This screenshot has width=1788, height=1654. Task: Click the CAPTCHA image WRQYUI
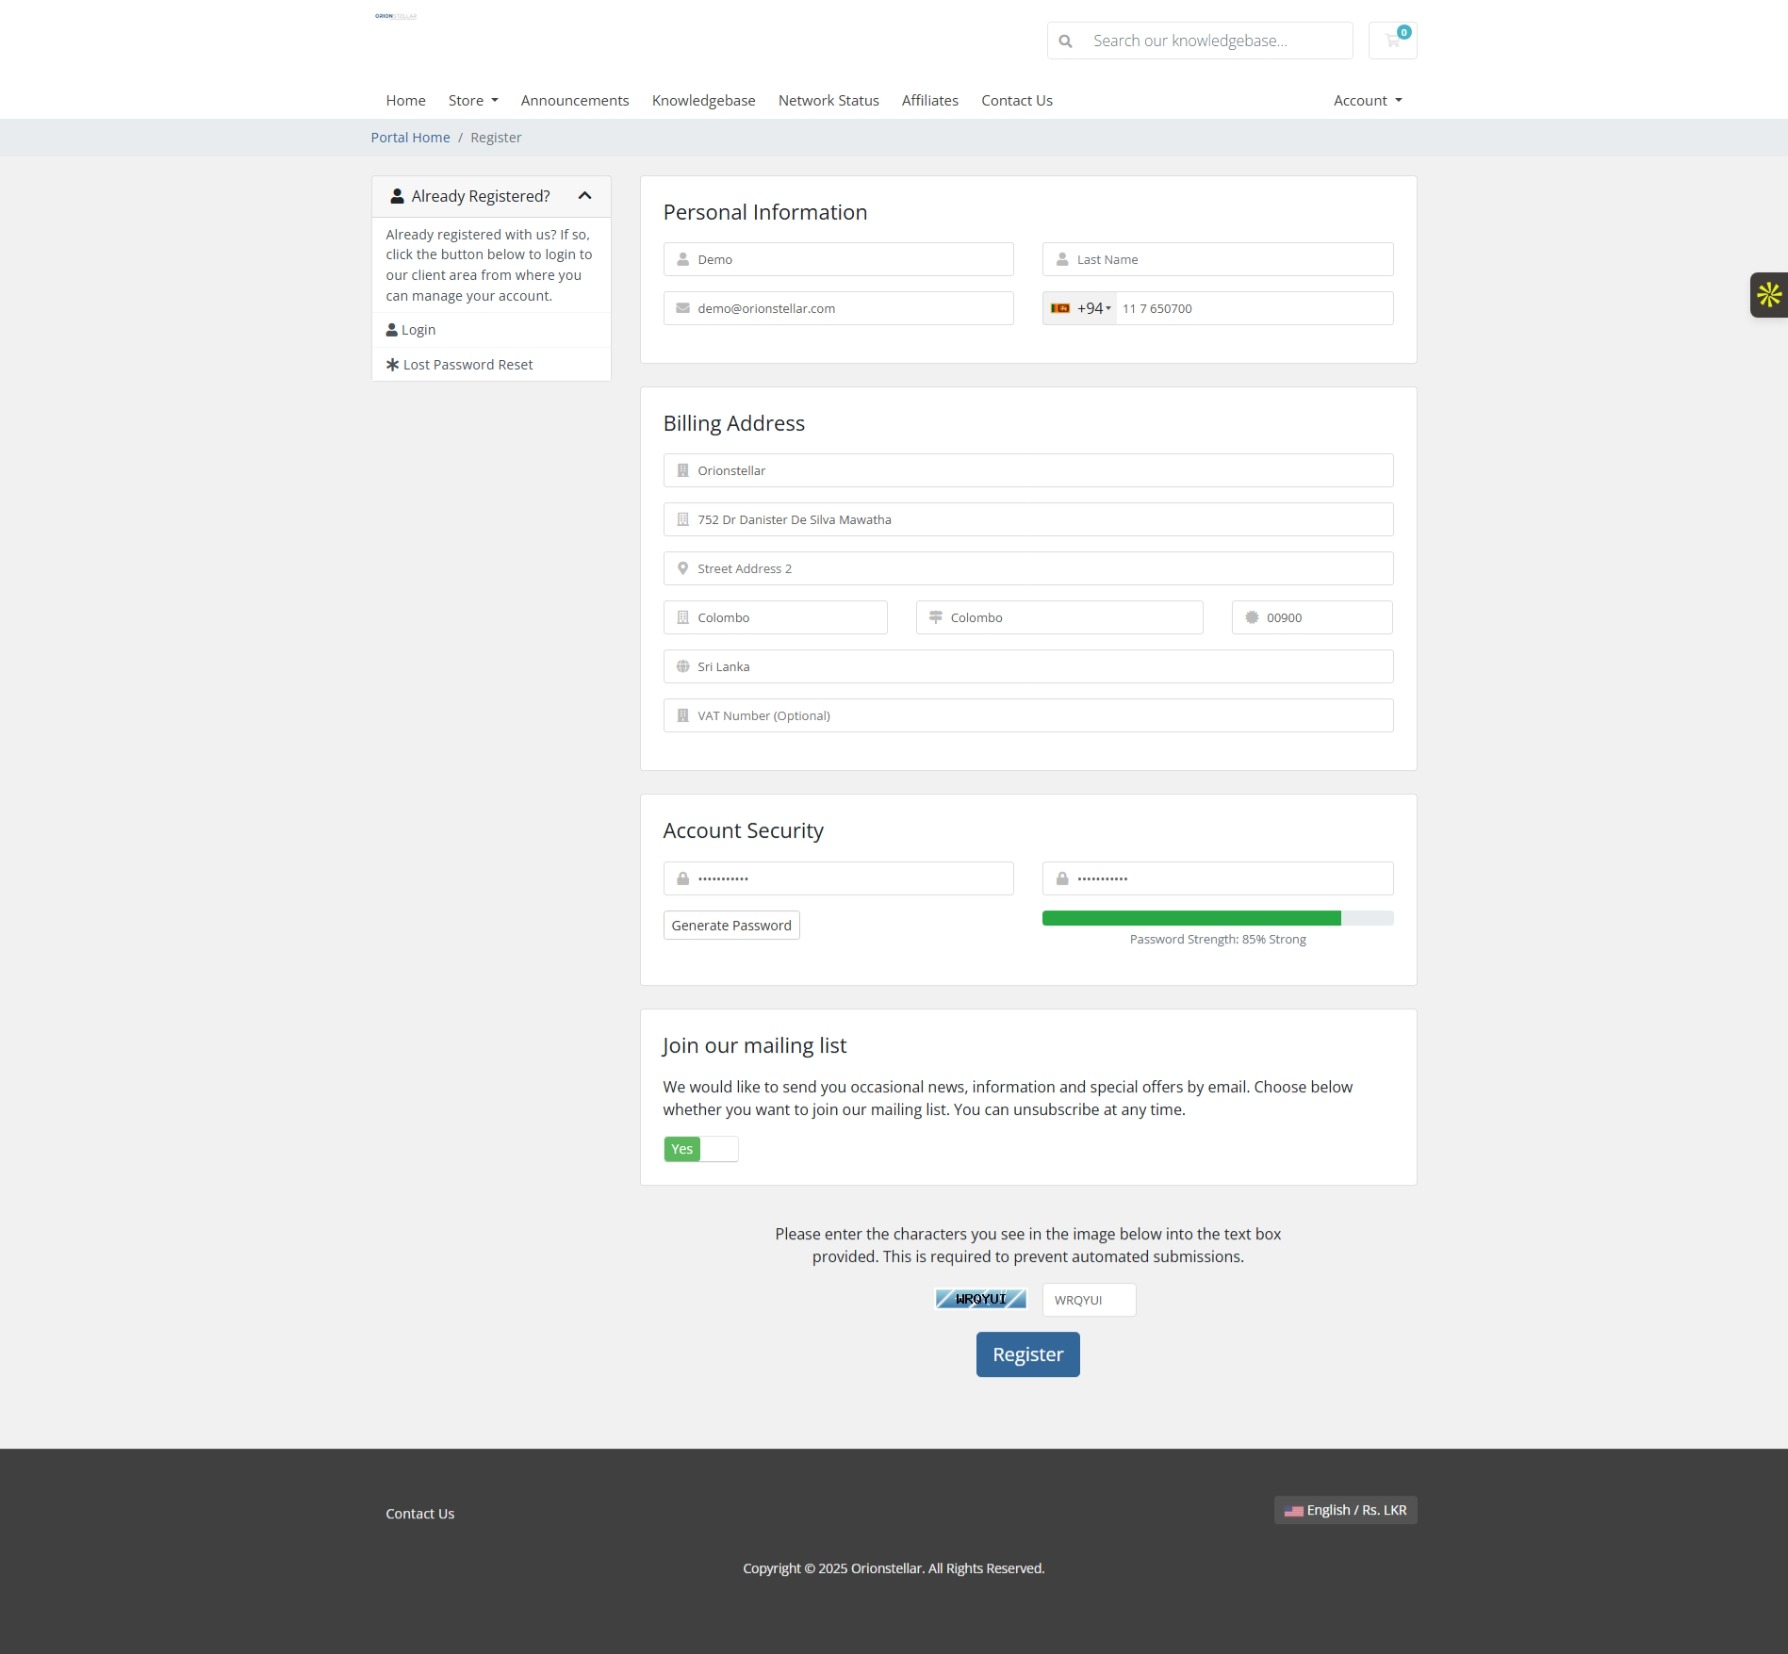(x=980, y=1299)
